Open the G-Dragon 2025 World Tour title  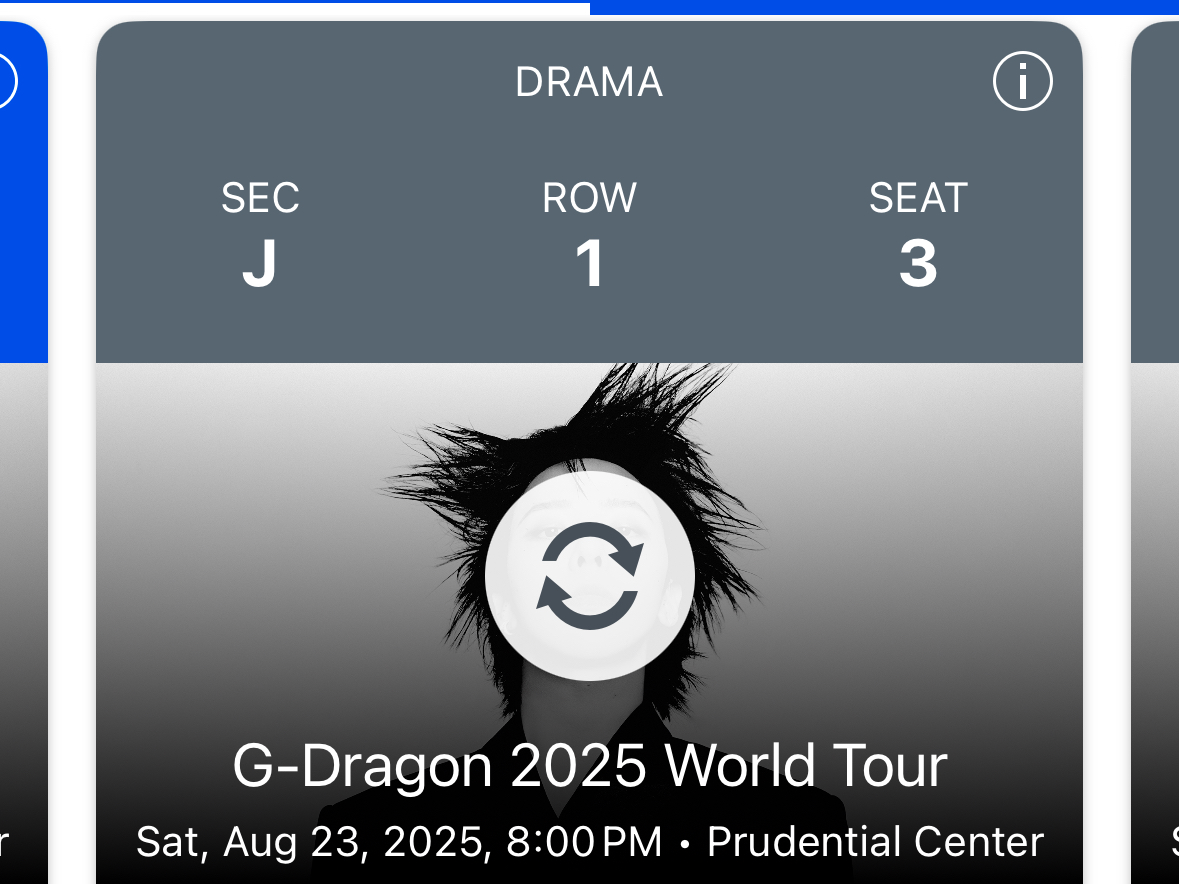pos(589,767)
